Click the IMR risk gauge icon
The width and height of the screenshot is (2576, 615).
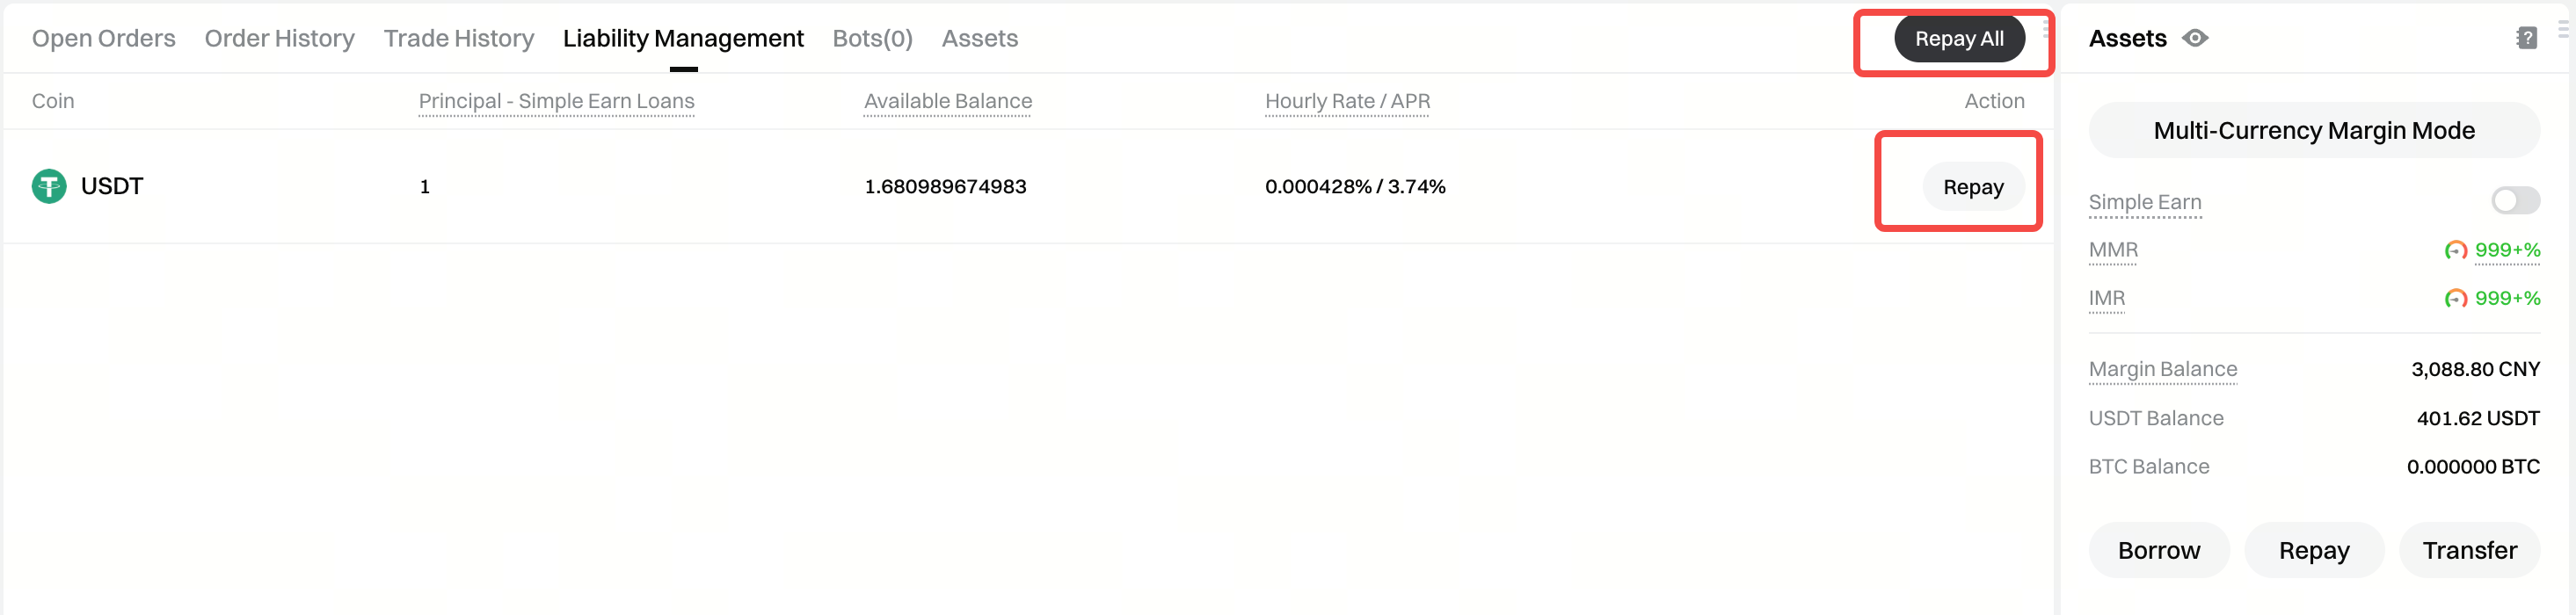(2455, 298)
